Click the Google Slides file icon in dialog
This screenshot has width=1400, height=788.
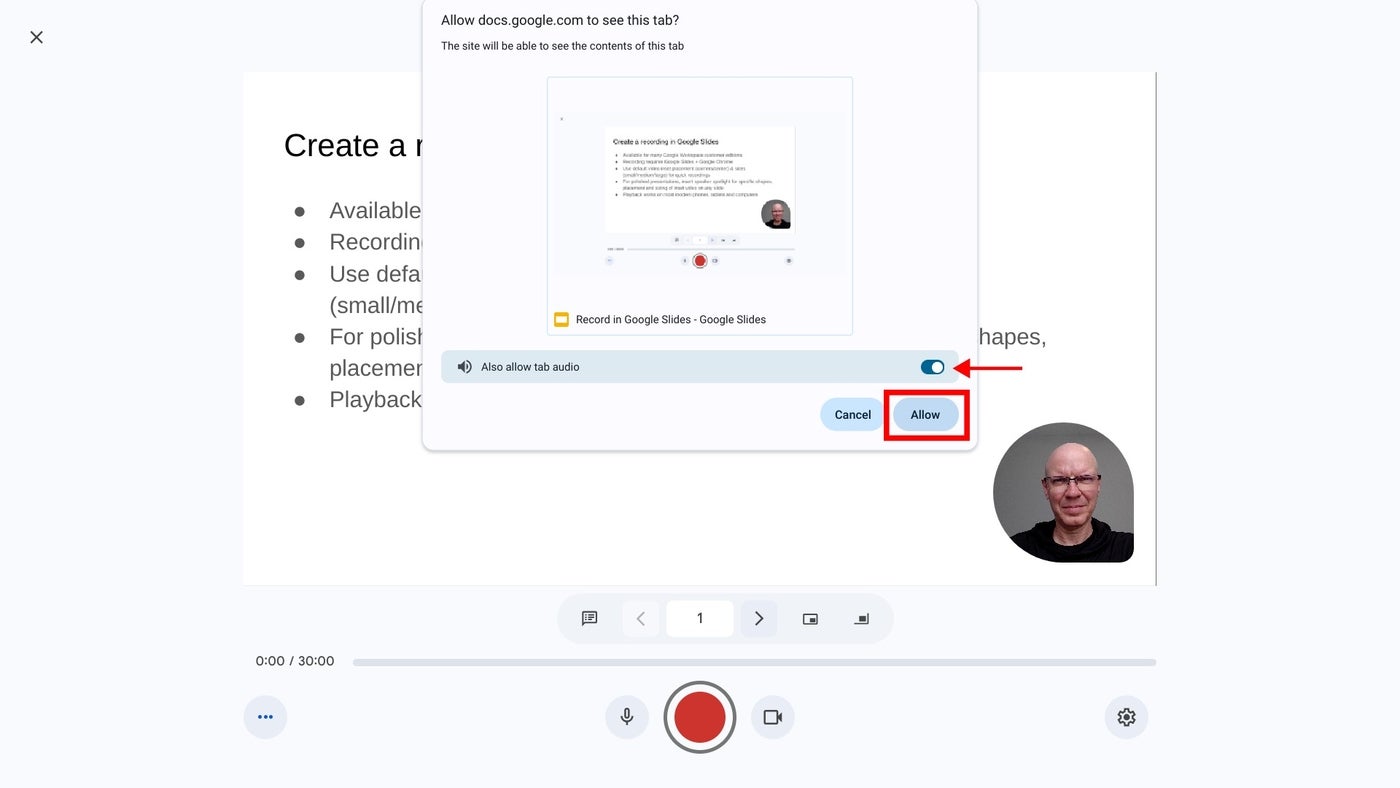pyautogui.click(x=561, y=320)
